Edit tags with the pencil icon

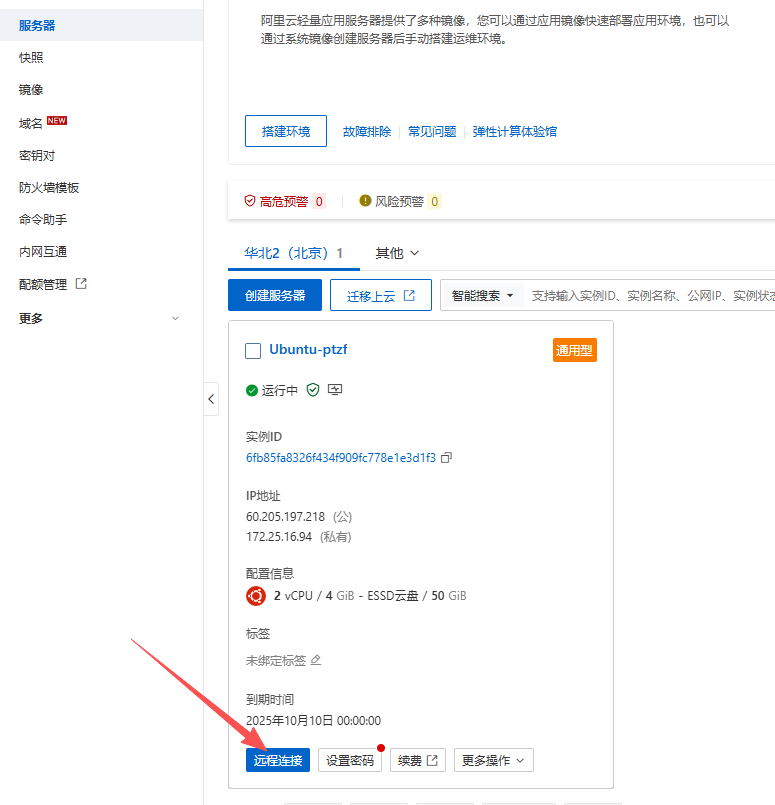316,660
